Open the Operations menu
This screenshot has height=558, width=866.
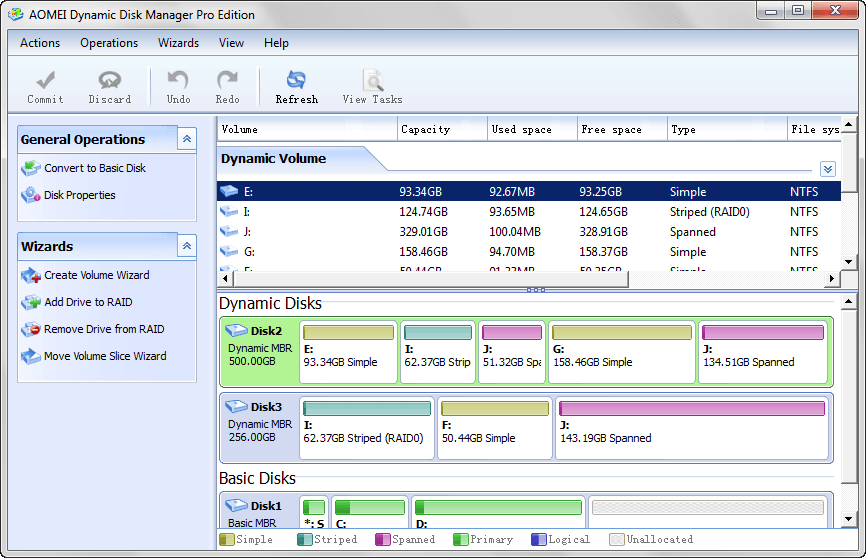click(109, 43)
